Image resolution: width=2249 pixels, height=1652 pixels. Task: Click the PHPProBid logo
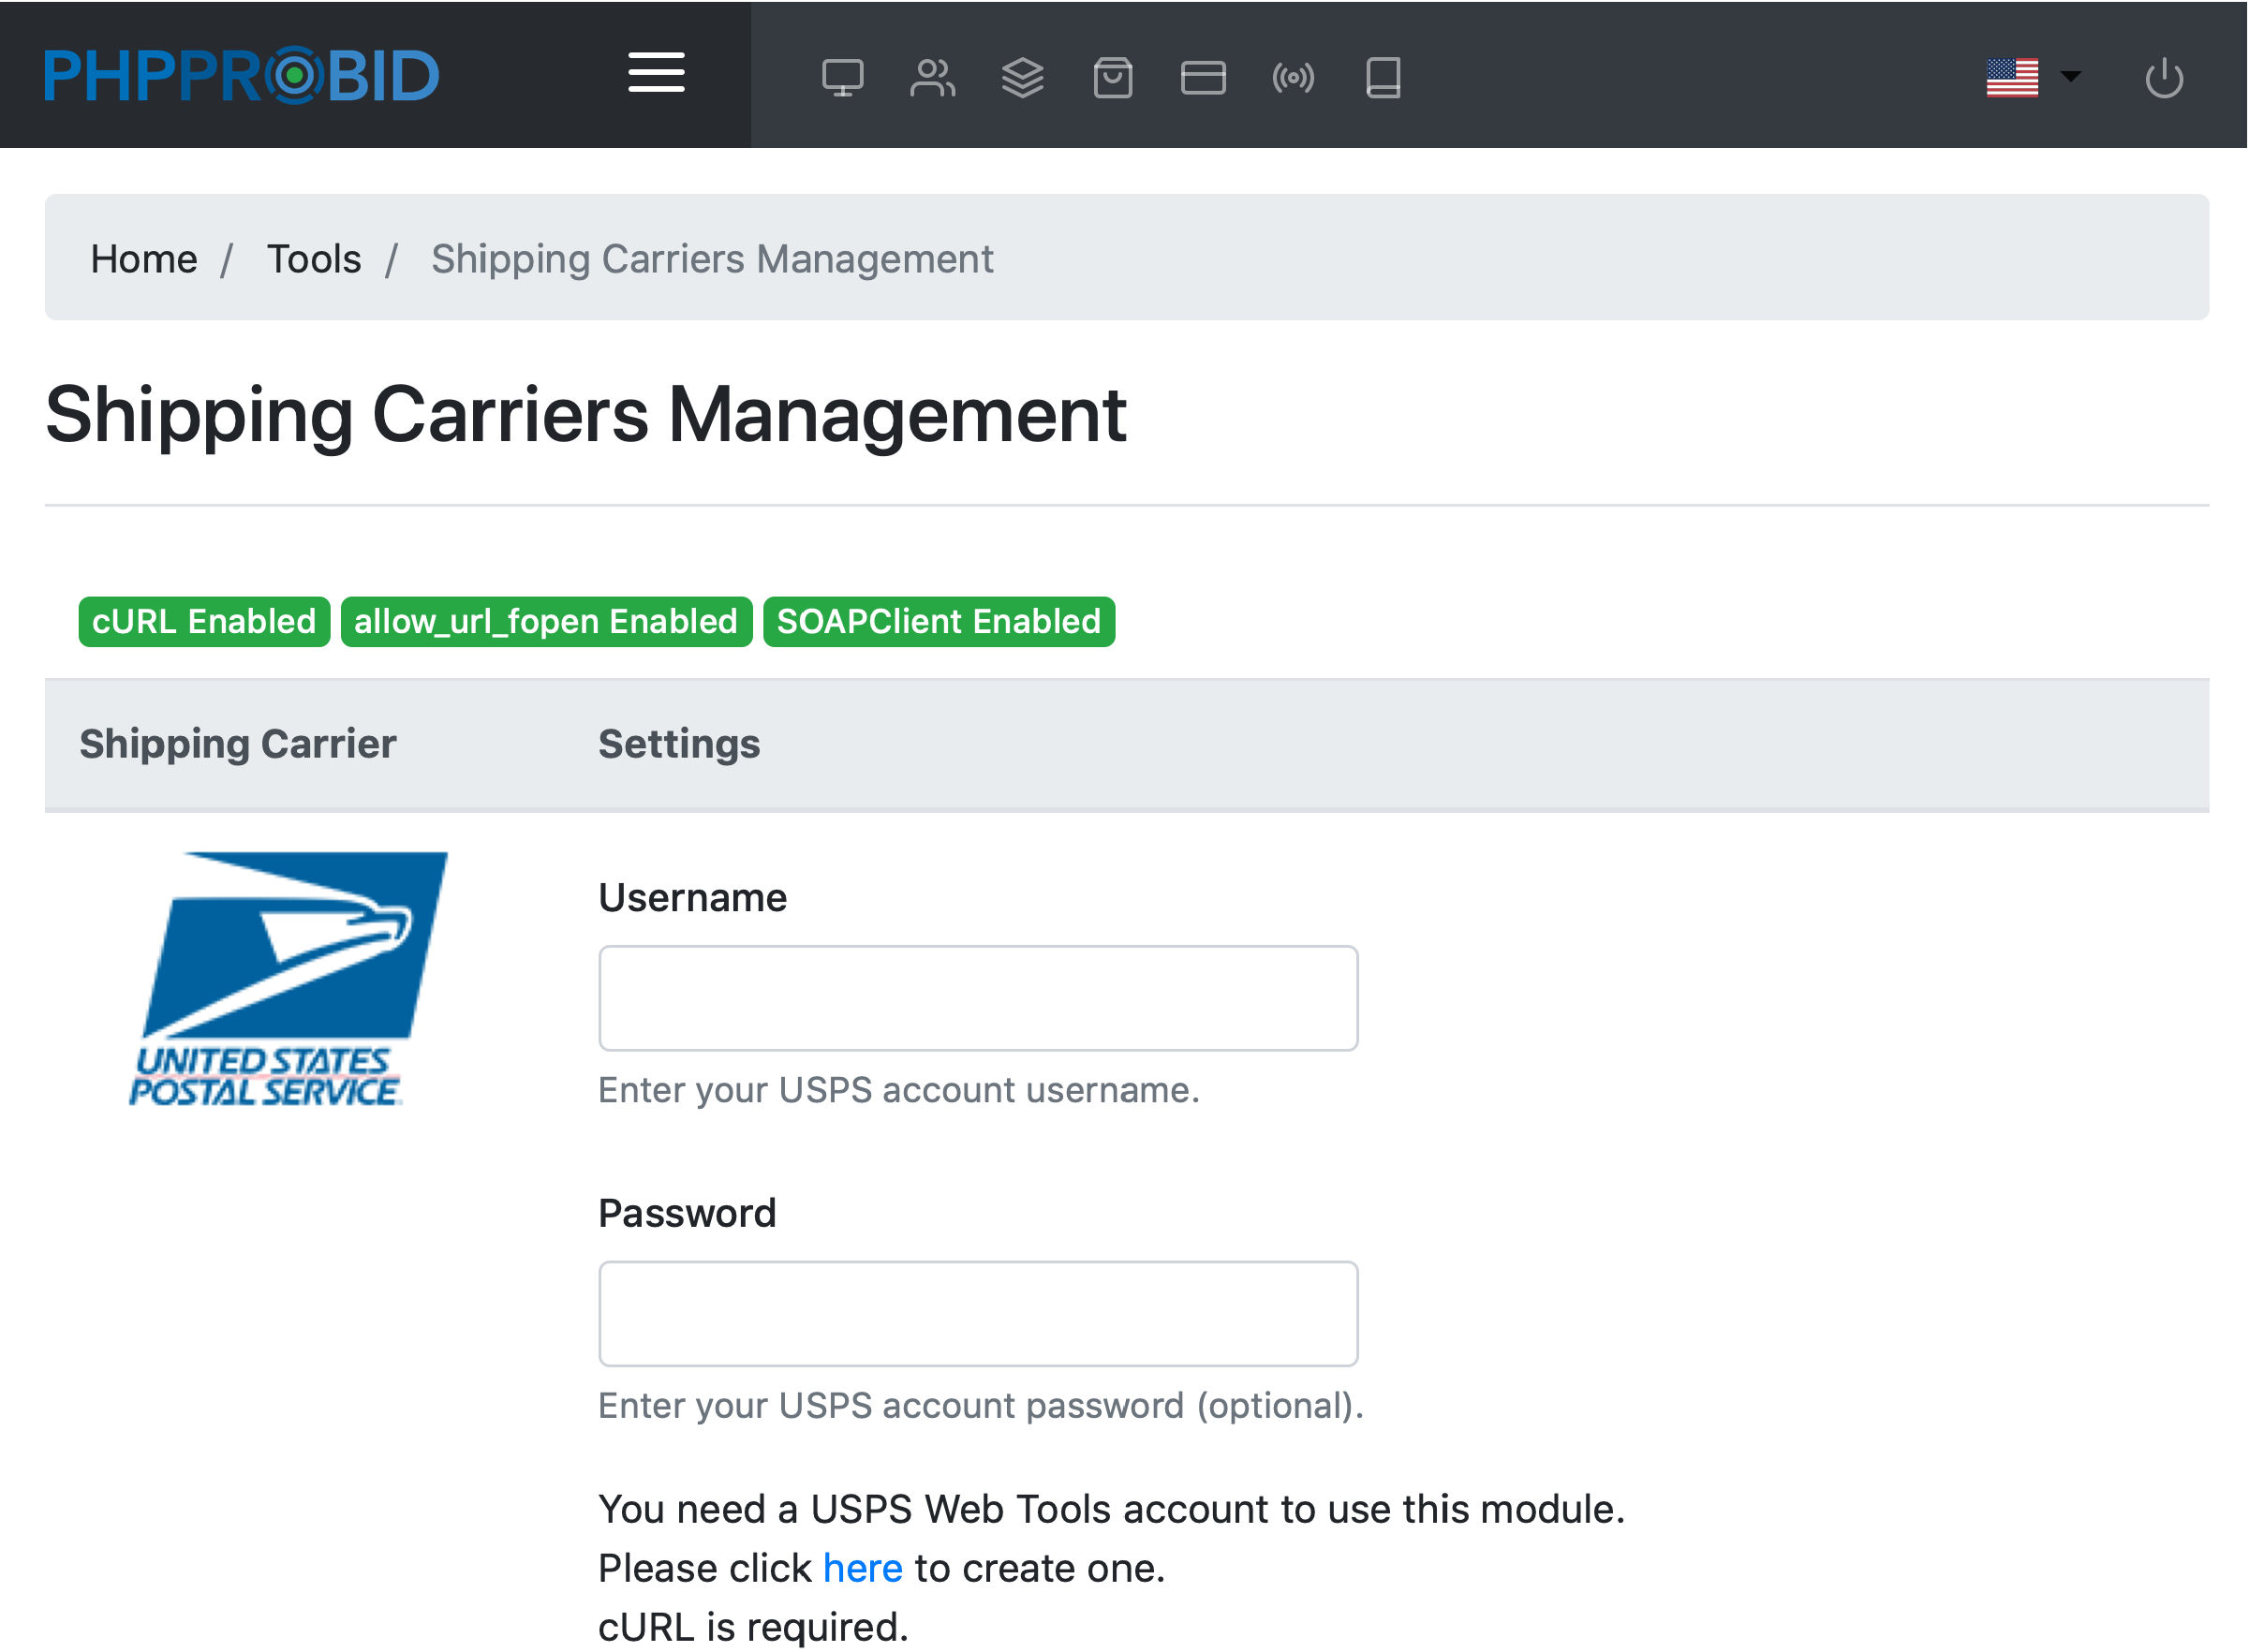(241, 75)
